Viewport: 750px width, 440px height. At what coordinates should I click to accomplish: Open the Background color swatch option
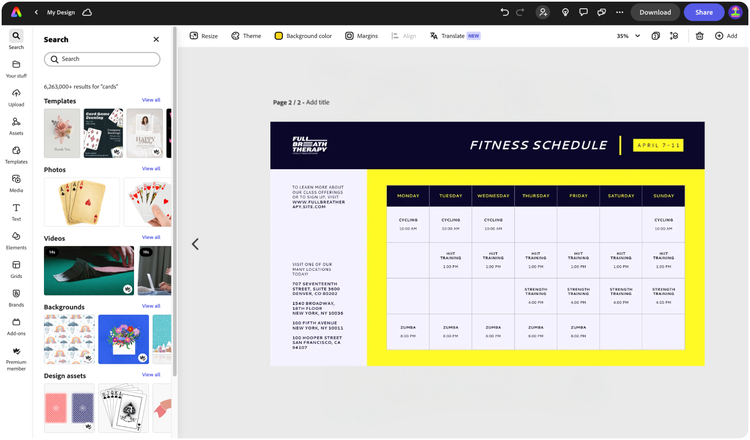[x=303, y=36]
